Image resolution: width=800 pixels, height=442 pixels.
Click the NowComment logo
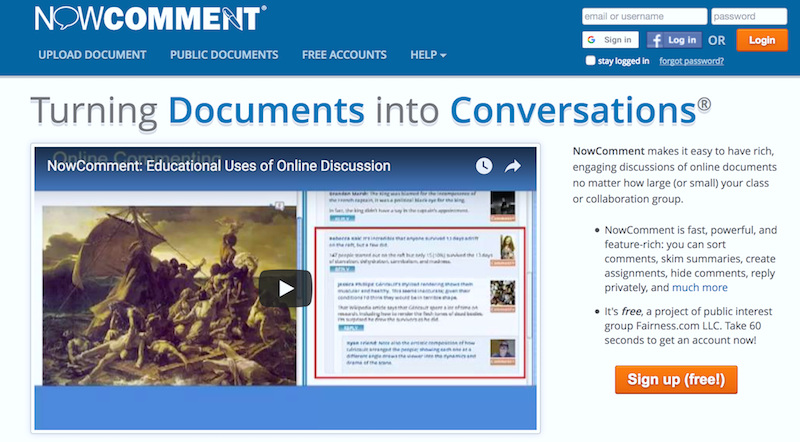tap(151, 18)
